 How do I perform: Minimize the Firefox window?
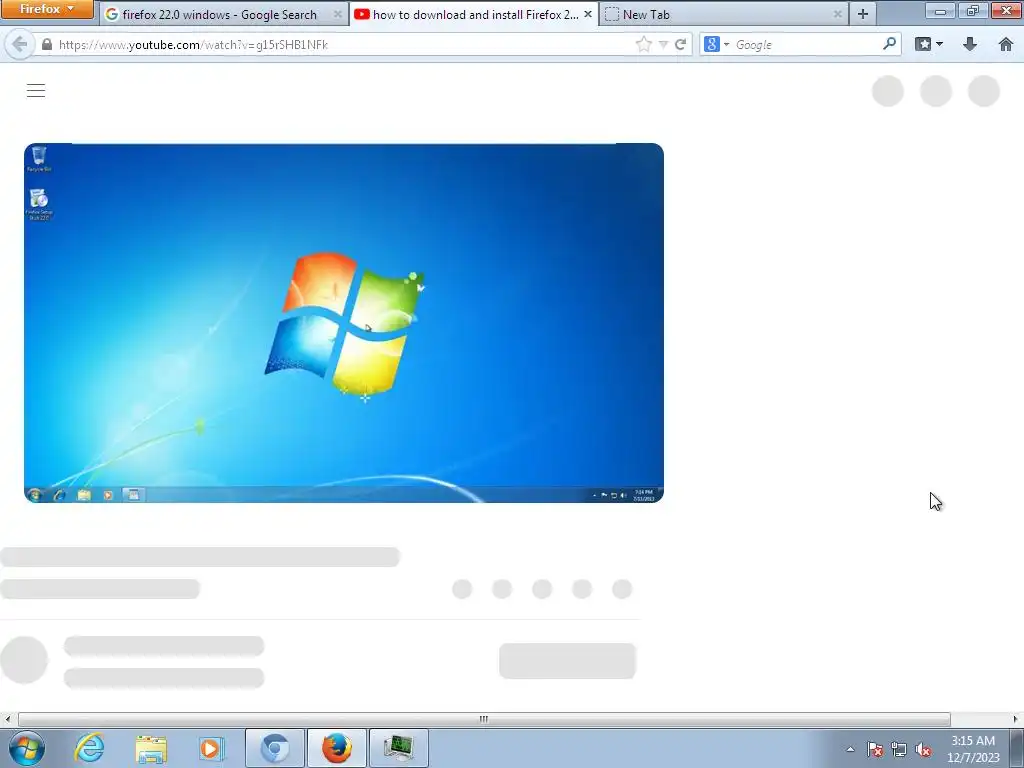click(940, 10)
